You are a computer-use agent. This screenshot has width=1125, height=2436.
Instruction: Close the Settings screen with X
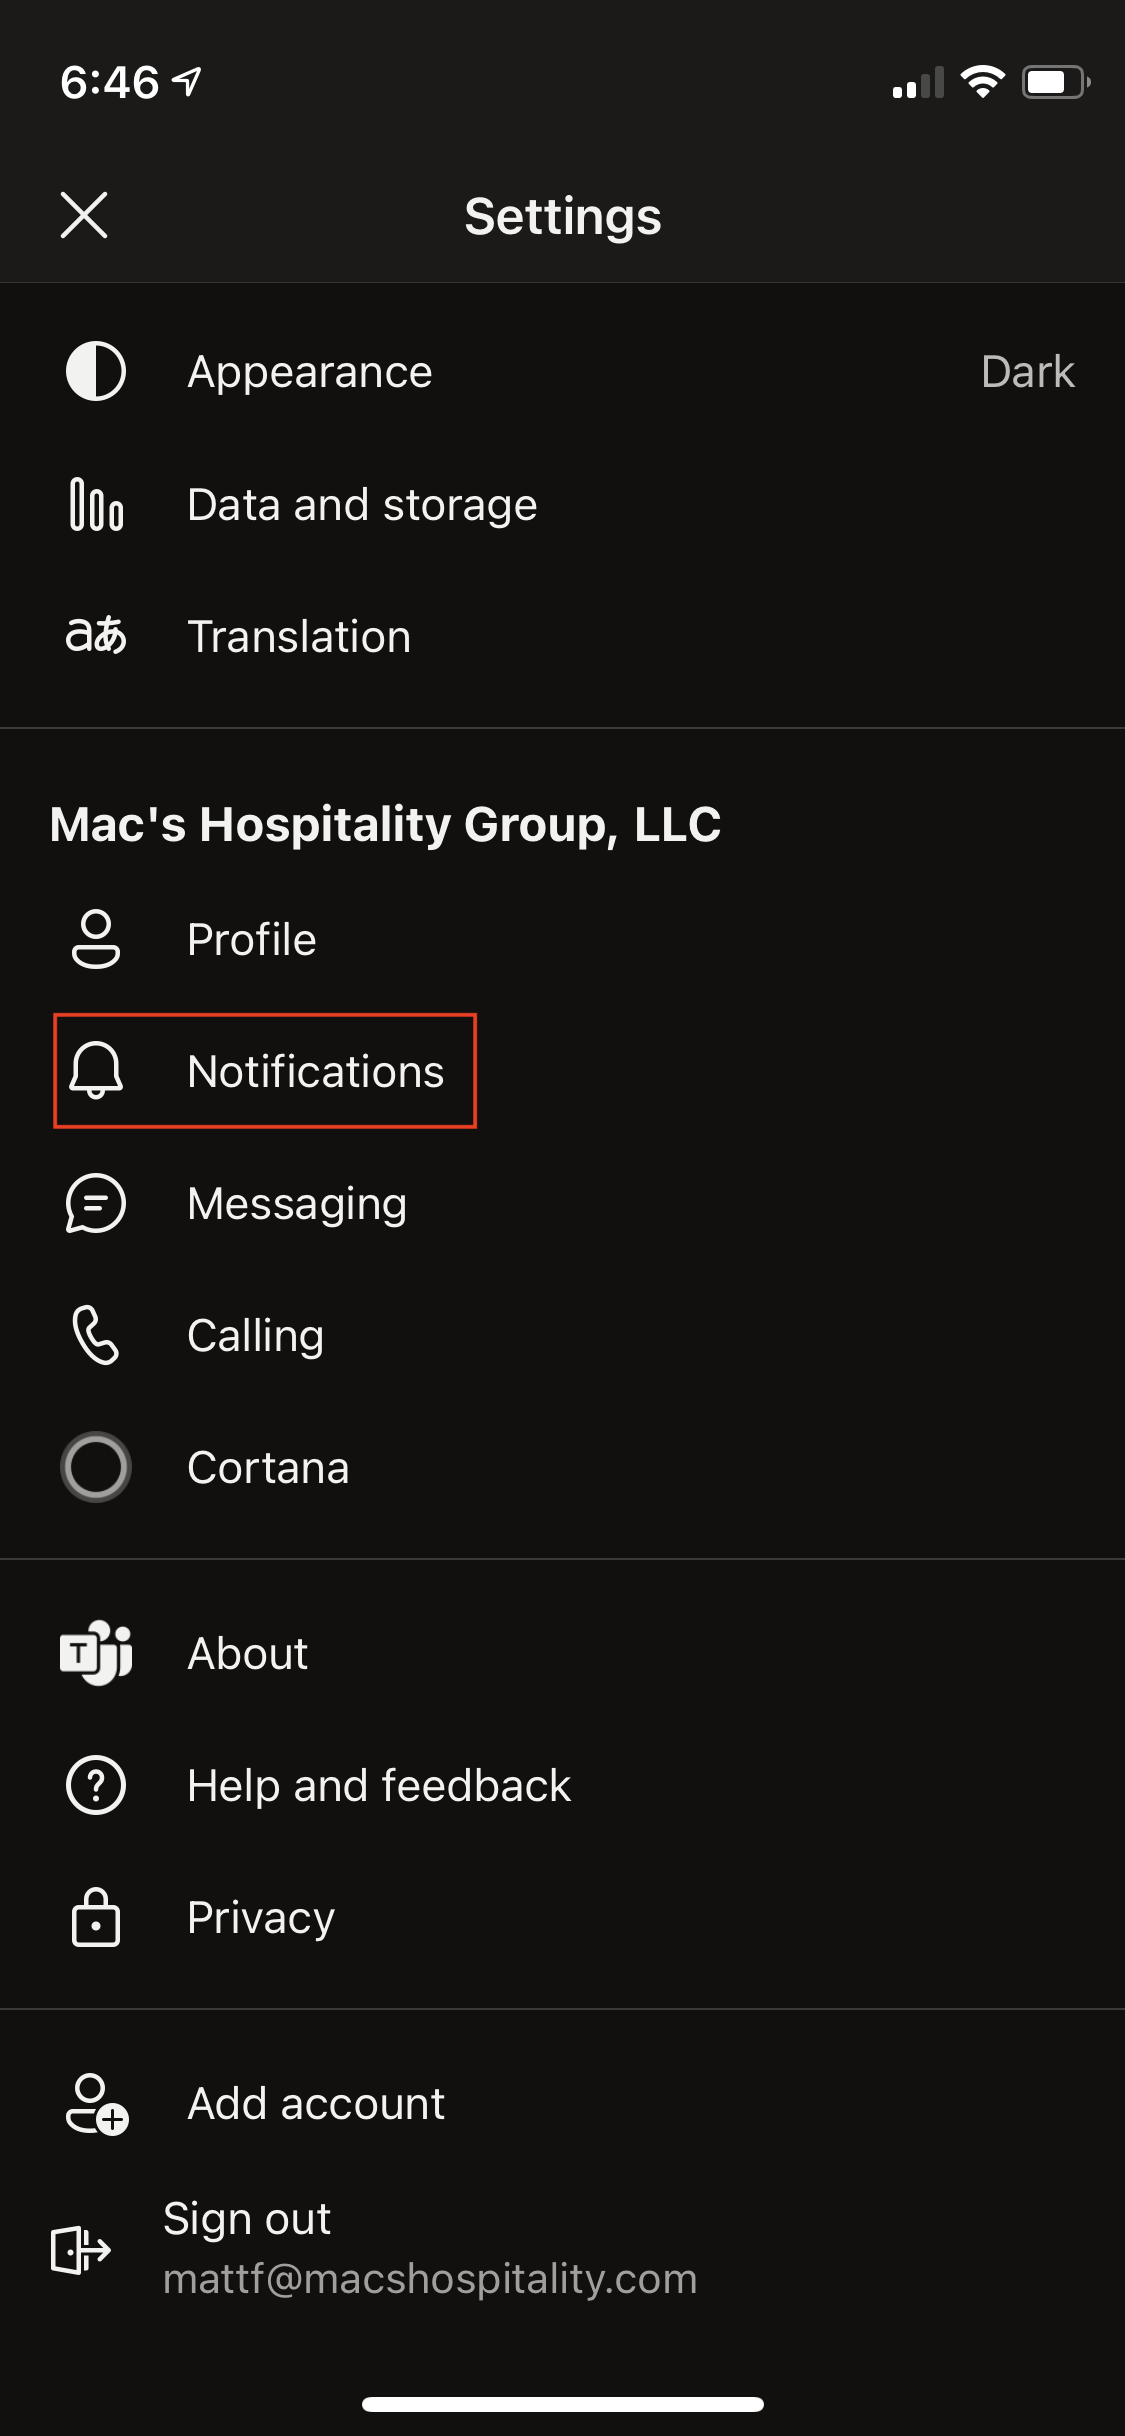tap(84, 215)
